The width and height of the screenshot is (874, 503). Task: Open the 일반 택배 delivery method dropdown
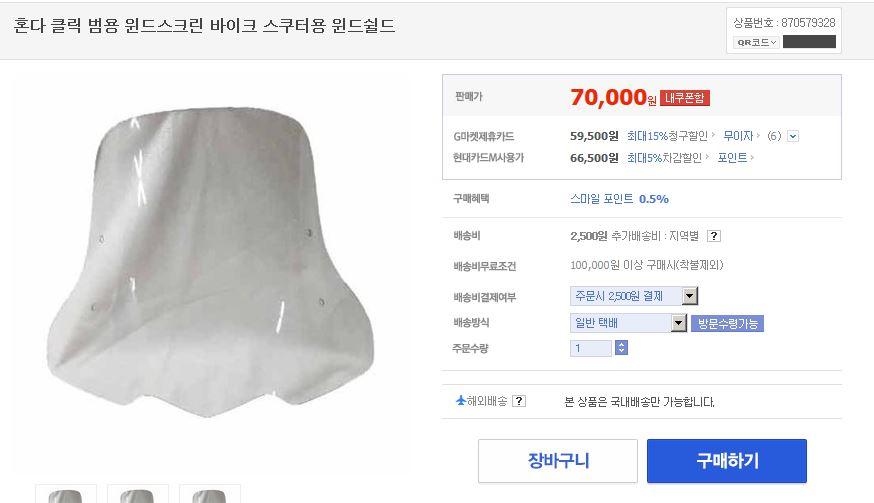(x=628, y=322)
